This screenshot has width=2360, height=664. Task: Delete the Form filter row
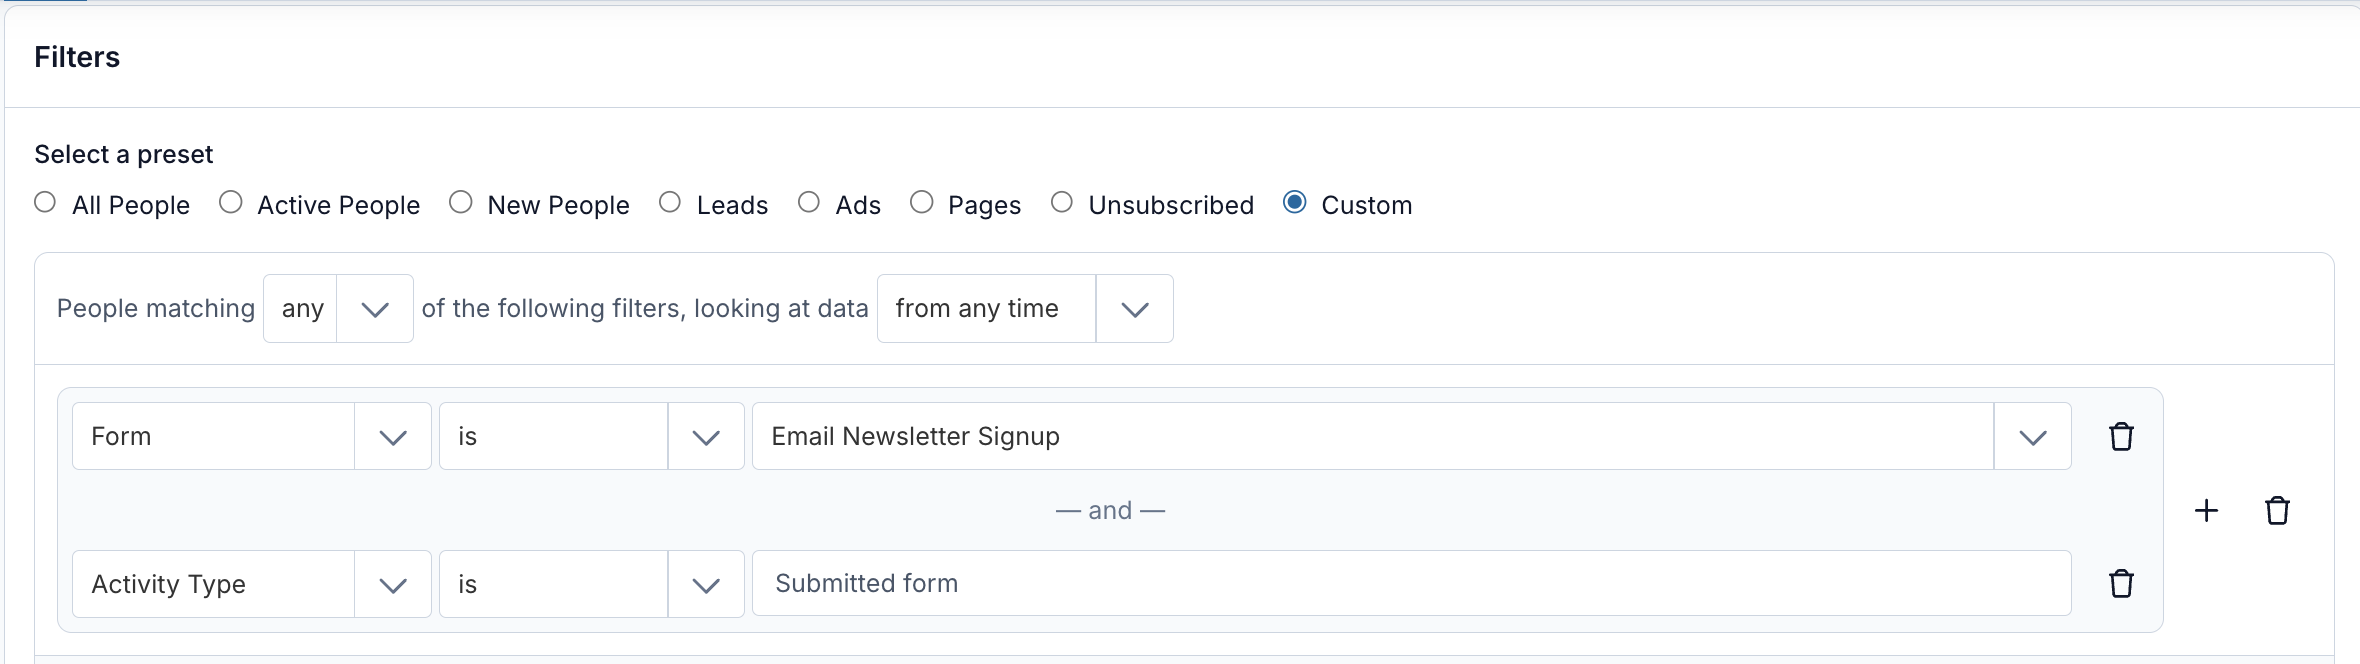coord(2121,436)
